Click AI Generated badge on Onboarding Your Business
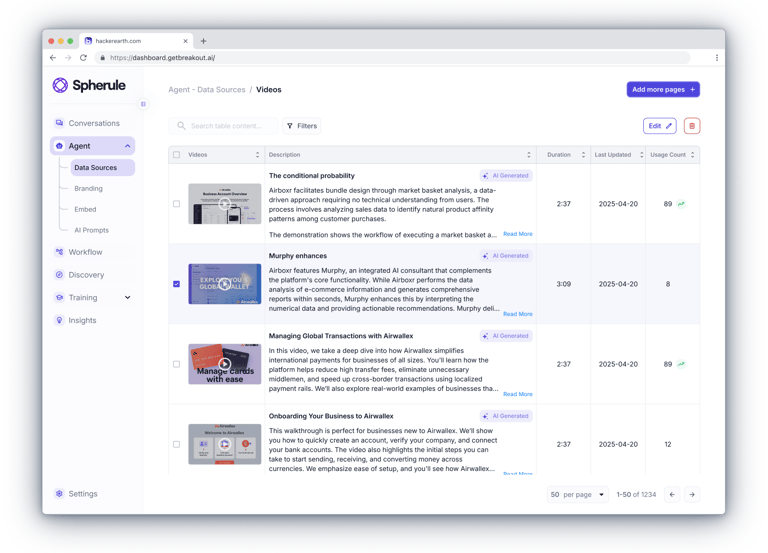 pyautogui.click(x=505, y=416)
